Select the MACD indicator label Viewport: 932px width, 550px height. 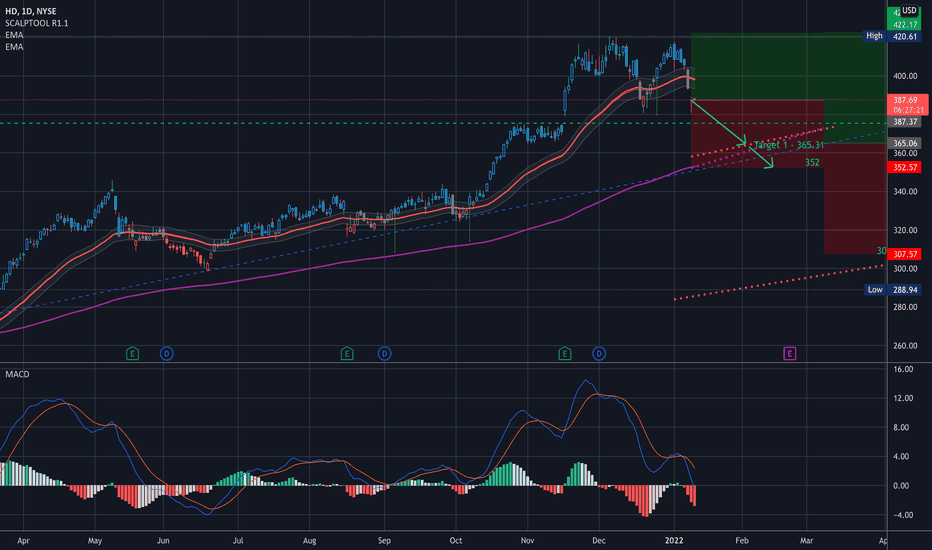click(x=17, y=374)
